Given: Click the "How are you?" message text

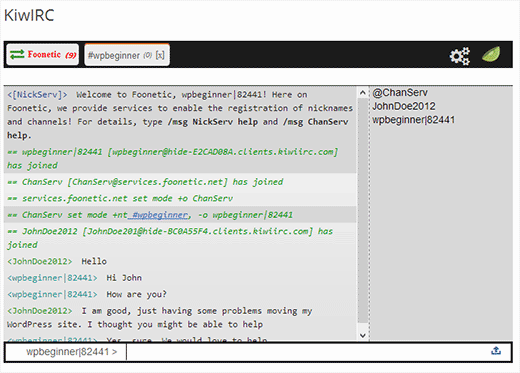Looking at the screenshot, I should (136, 294).
